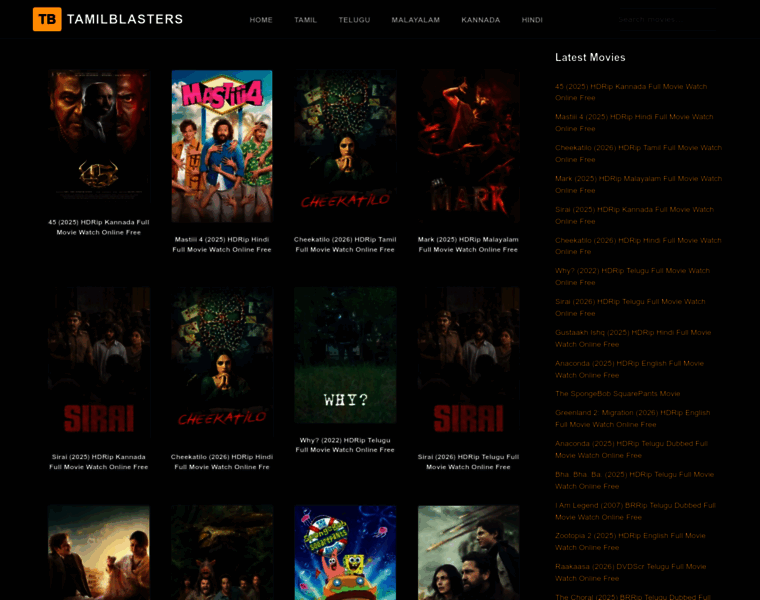Screen dimensions: 760x600
Task: Open sidebar link Greenland 2: Migration (2026)
Action: [633, 419]
